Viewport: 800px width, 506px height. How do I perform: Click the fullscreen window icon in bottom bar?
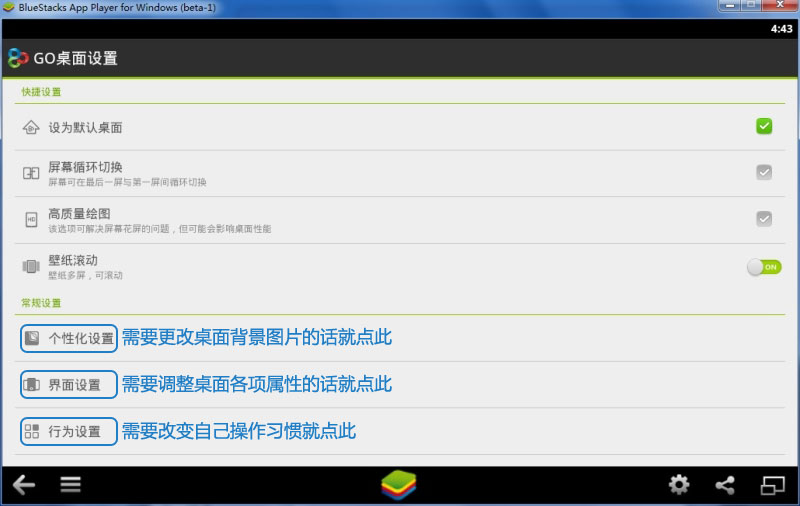pos(772,485)
